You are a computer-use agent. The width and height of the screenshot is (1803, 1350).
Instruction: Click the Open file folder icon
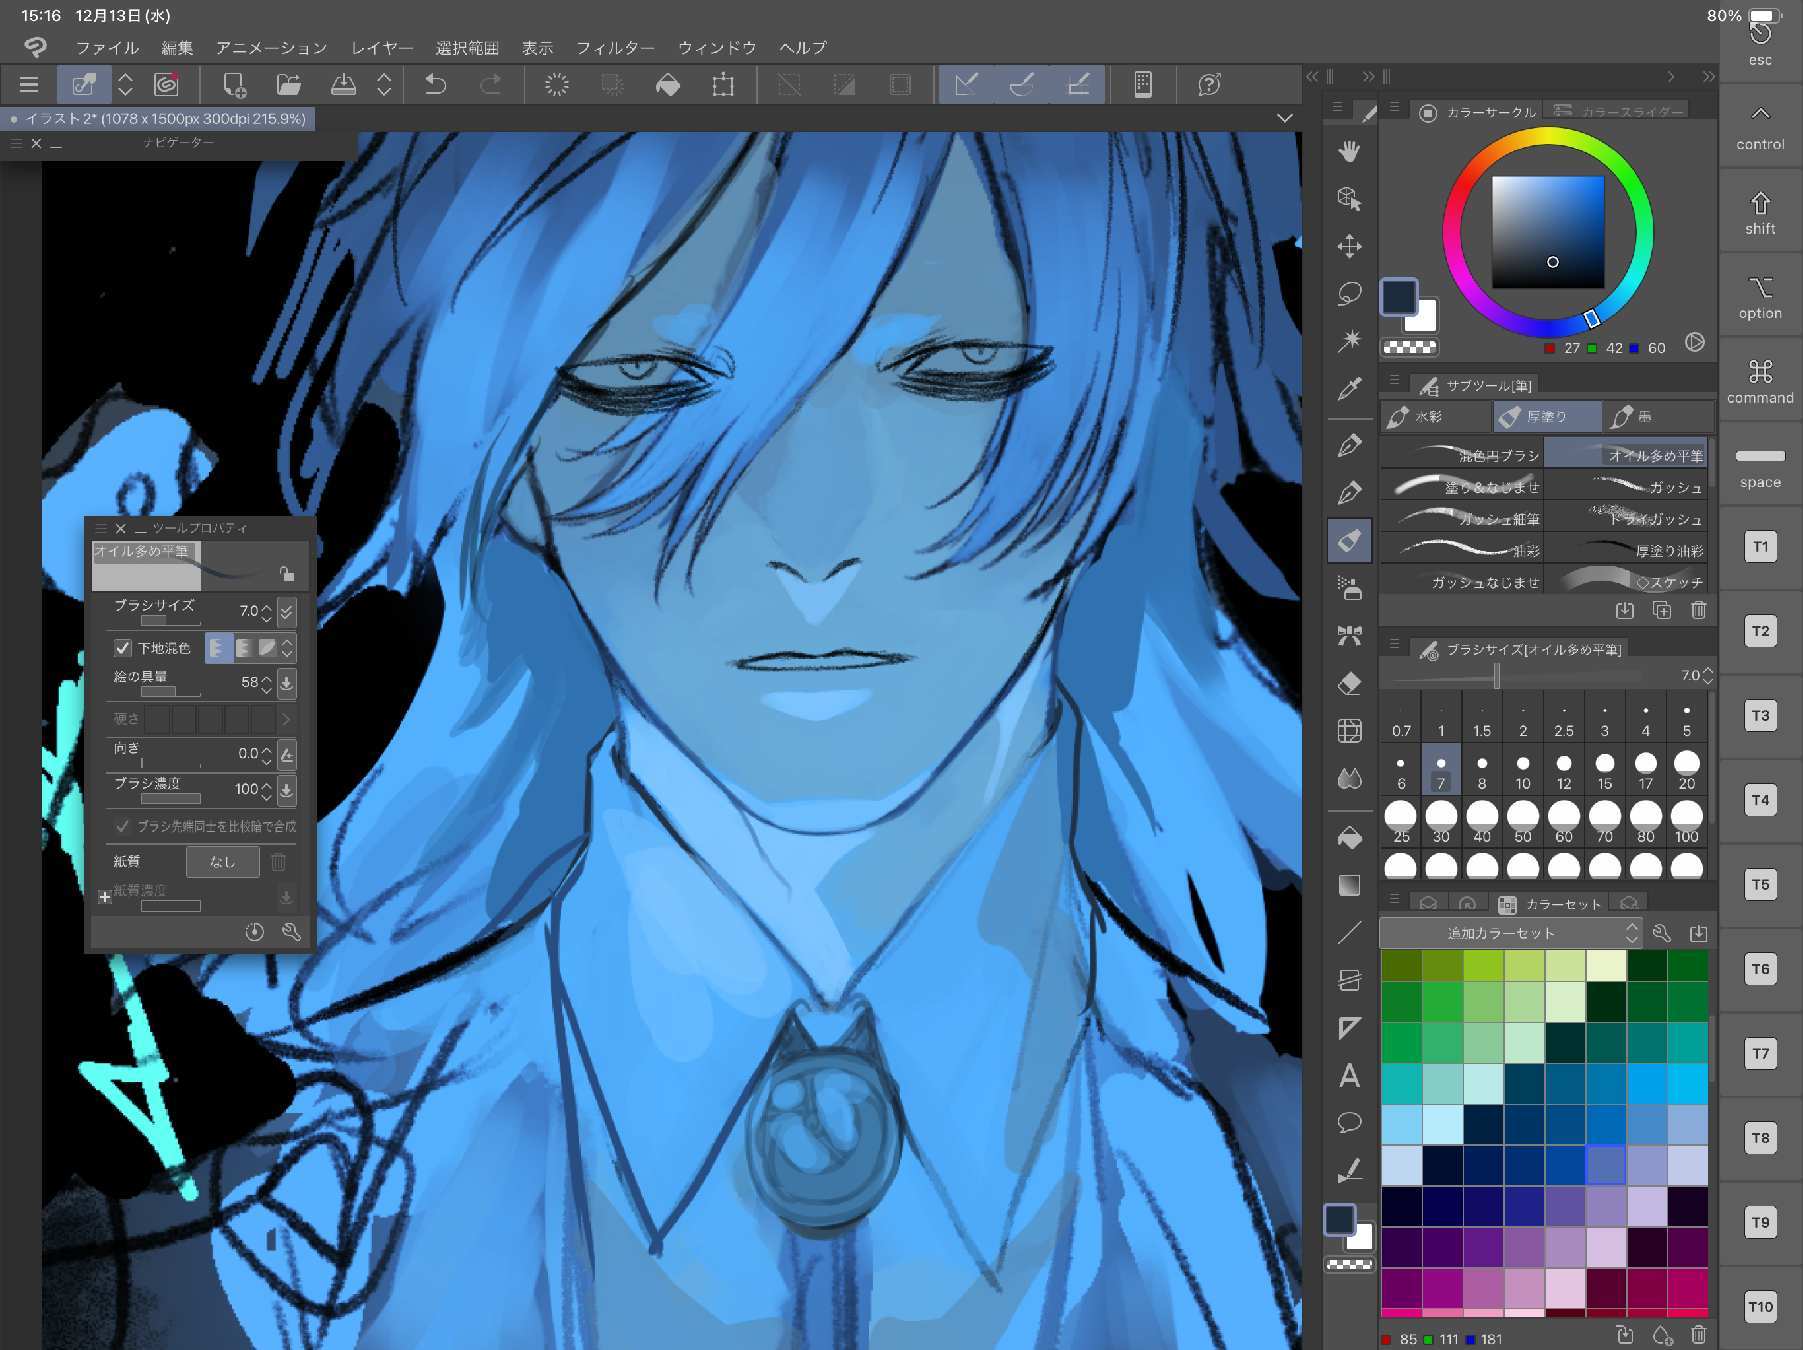coord(289,85)
